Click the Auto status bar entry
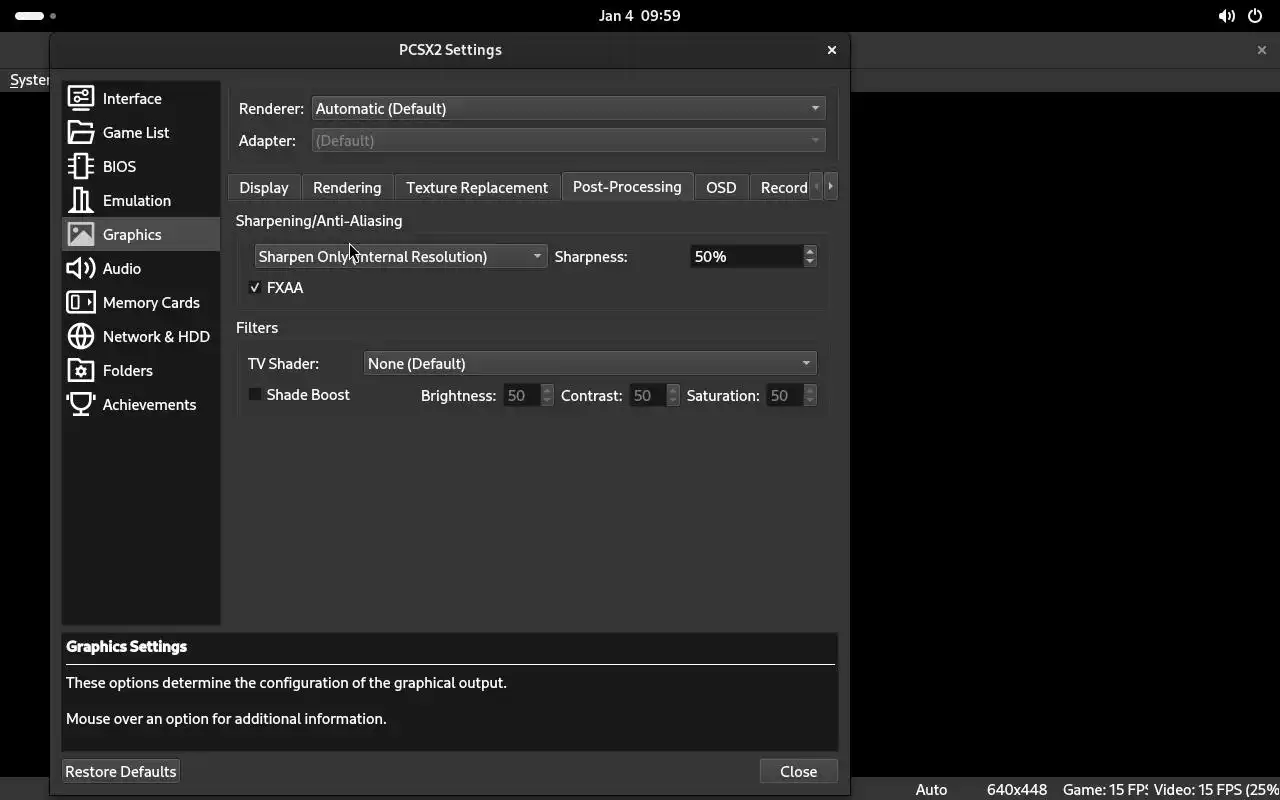Screen dimensions: 1280x800 [x=931, y=789]
